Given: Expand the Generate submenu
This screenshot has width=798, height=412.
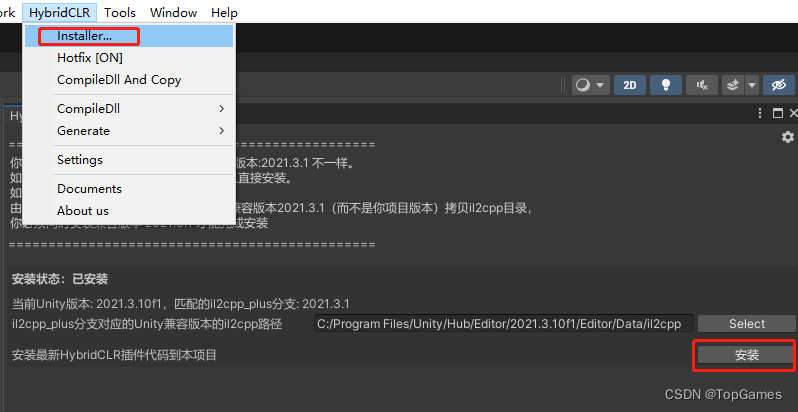Looking at the screenshot, I should [129, 131].
